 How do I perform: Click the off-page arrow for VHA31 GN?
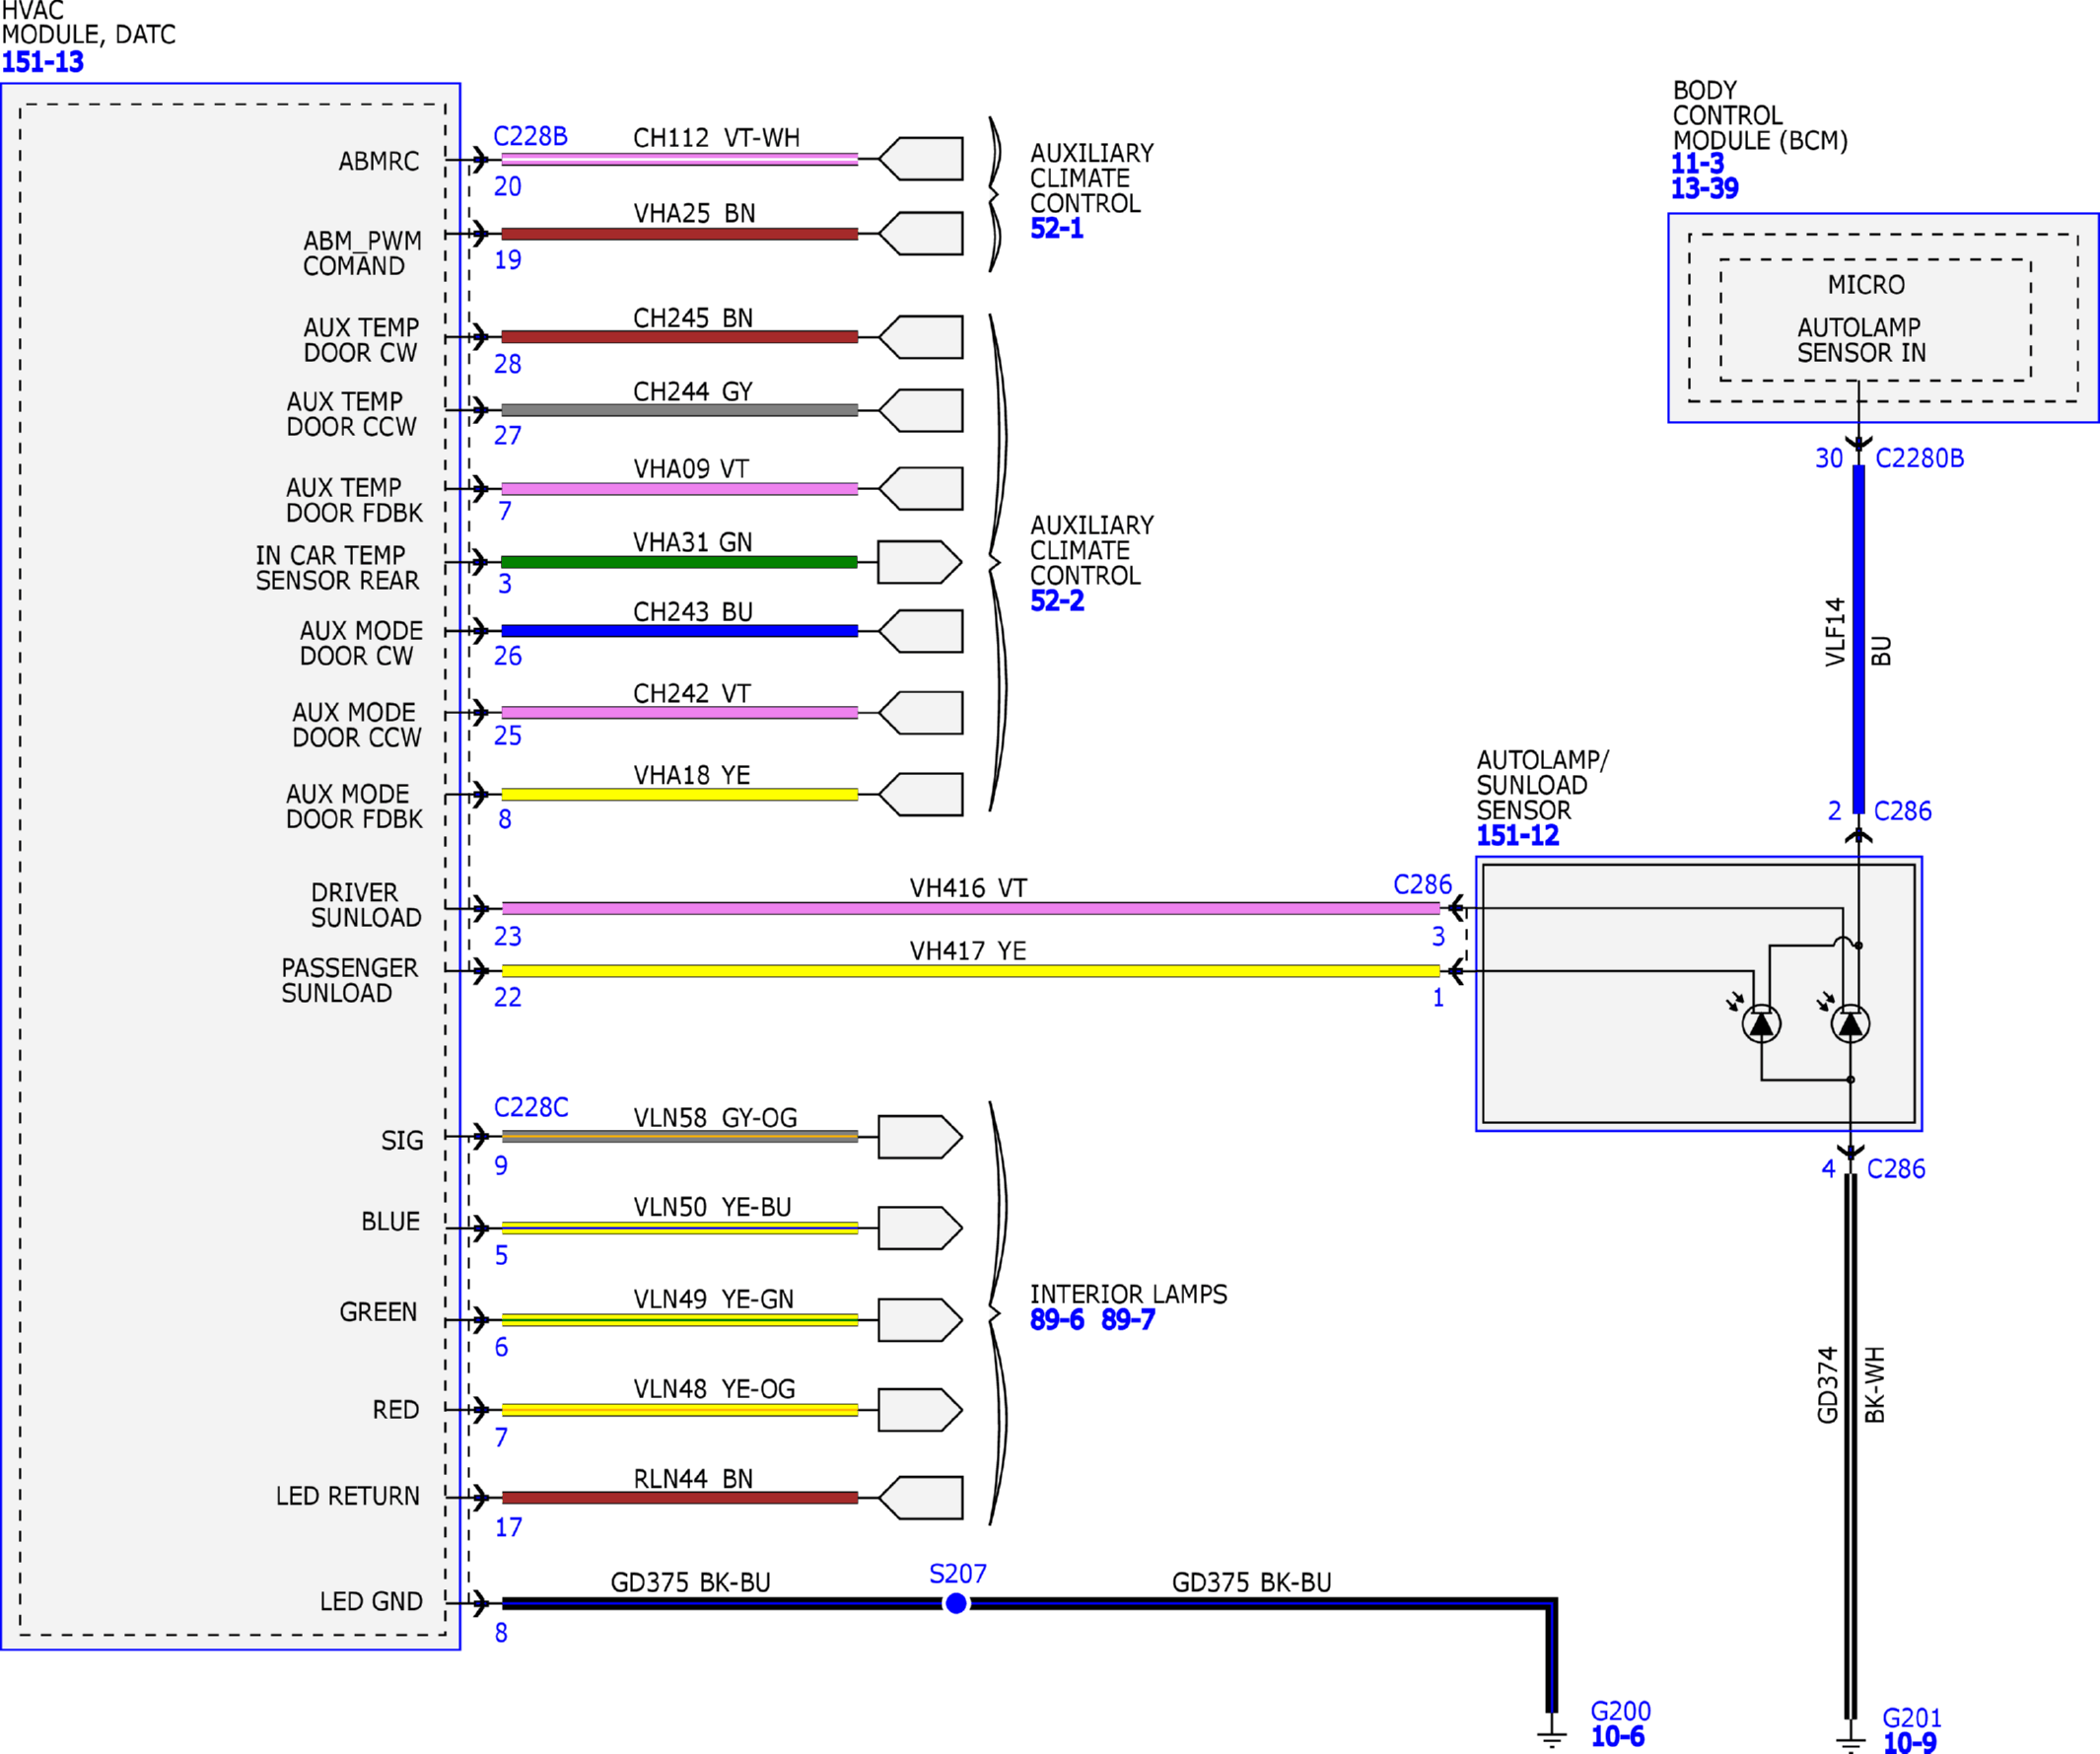[920, 562]
